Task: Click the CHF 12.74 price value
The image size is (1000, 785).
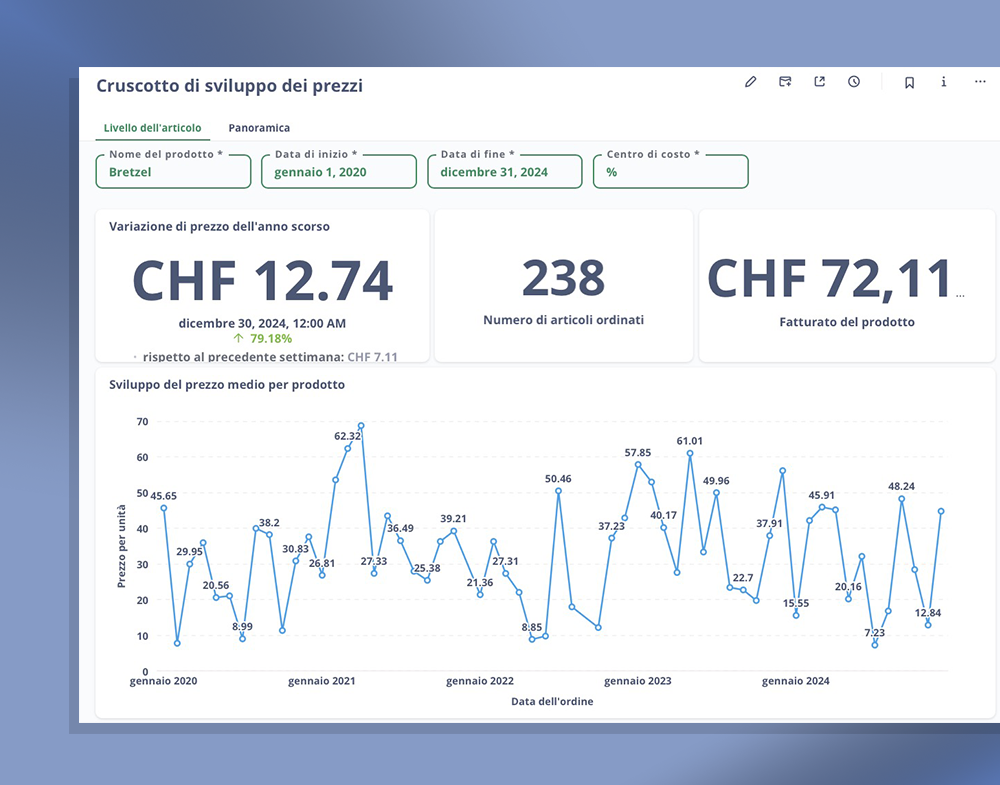Action: point(262,281)
